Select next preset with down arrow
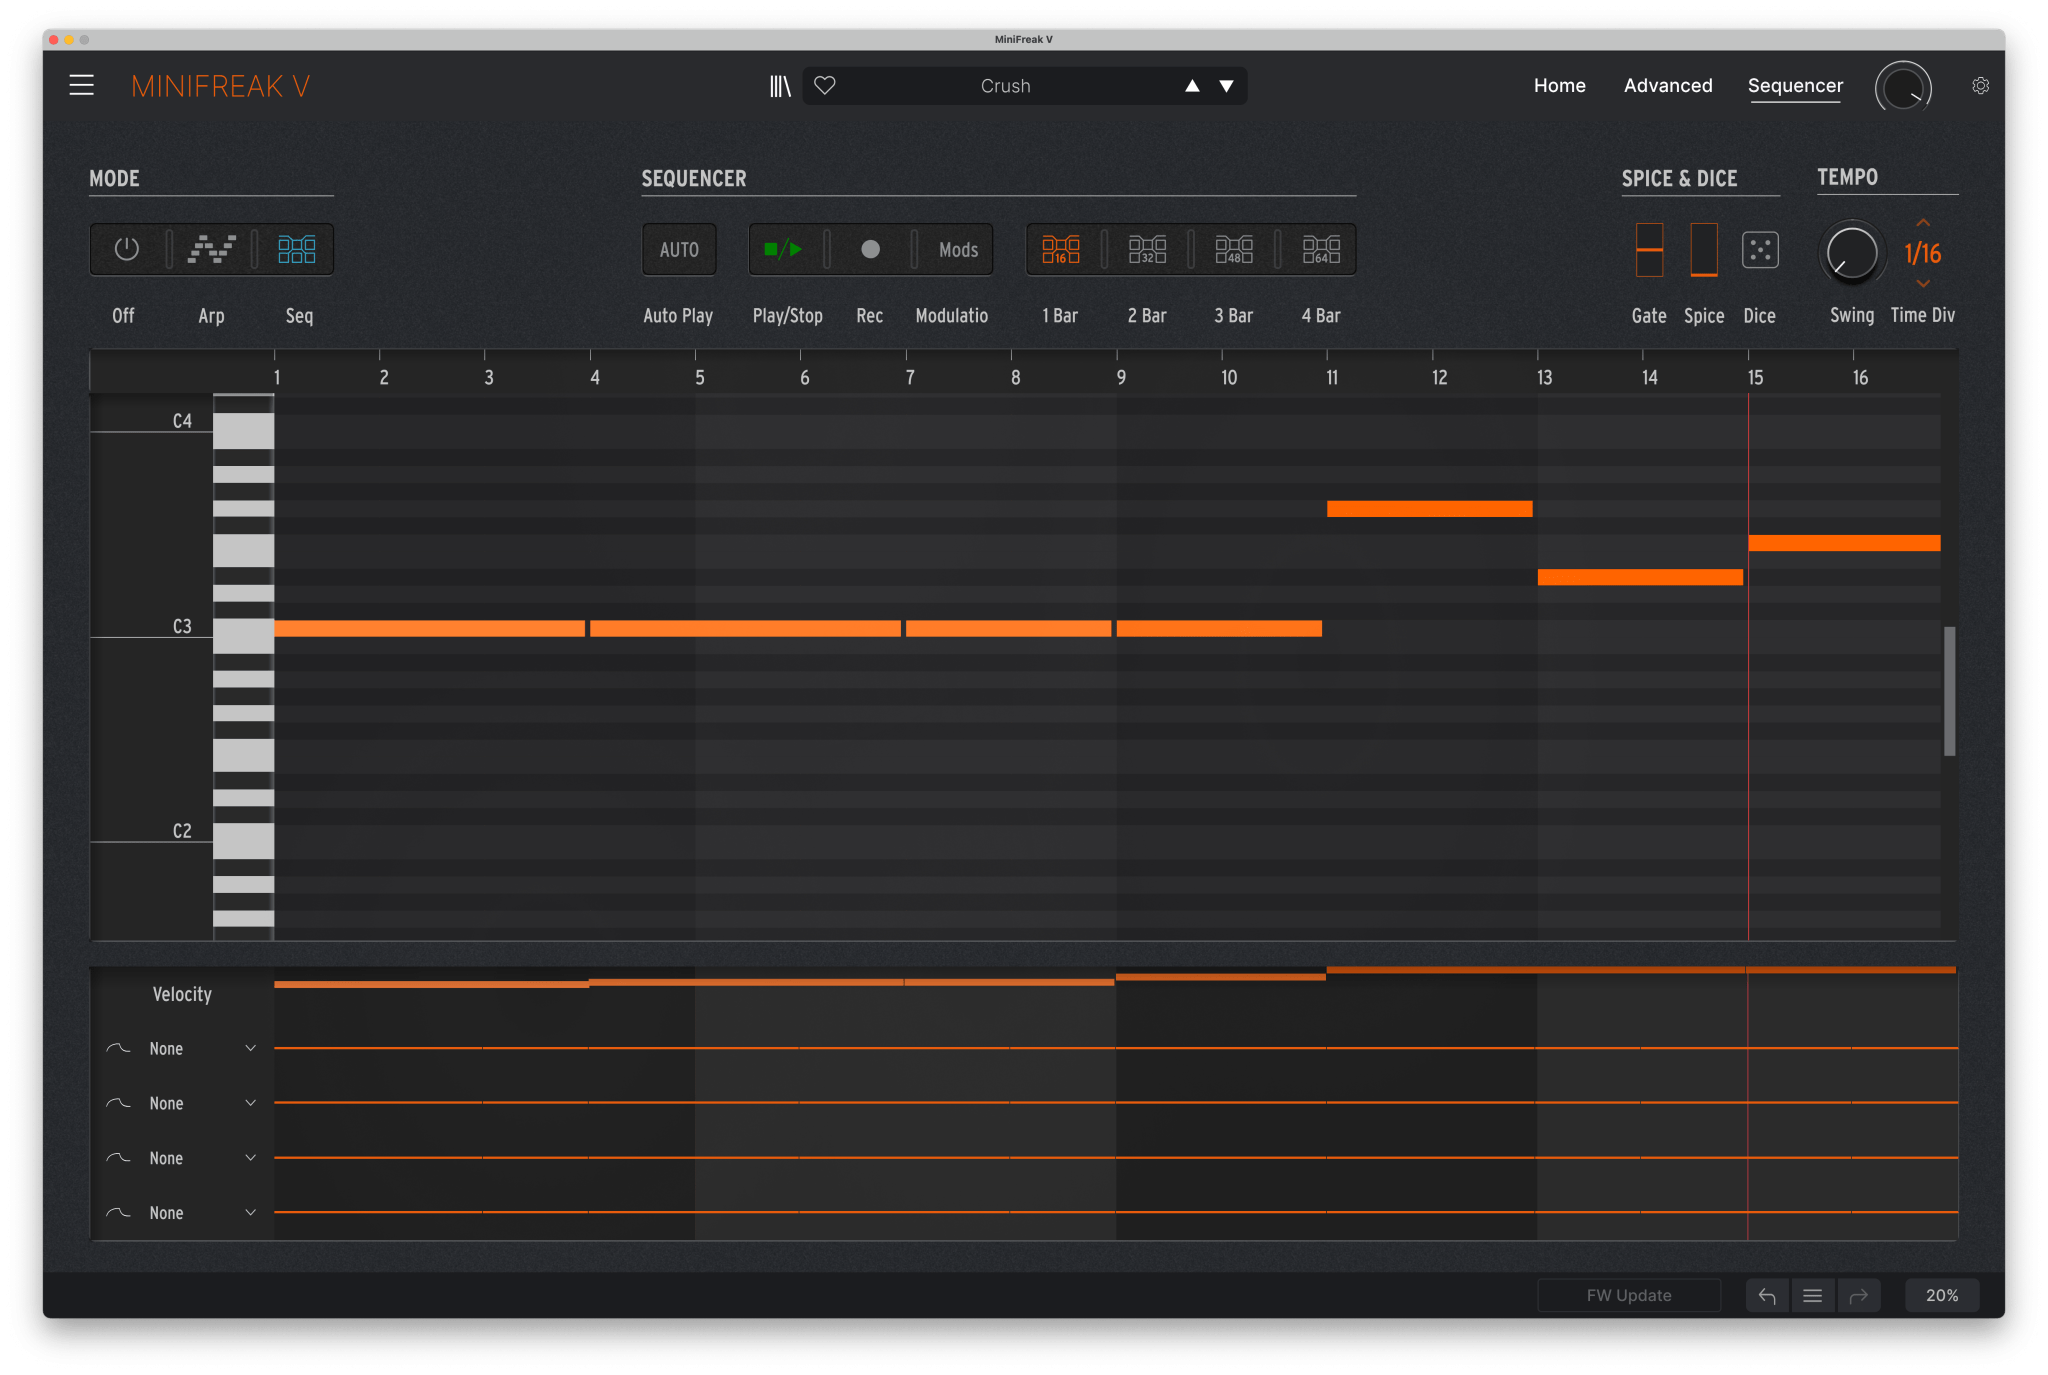Viewport: 2048px width, 1375px height. (x=1226, y=86)
